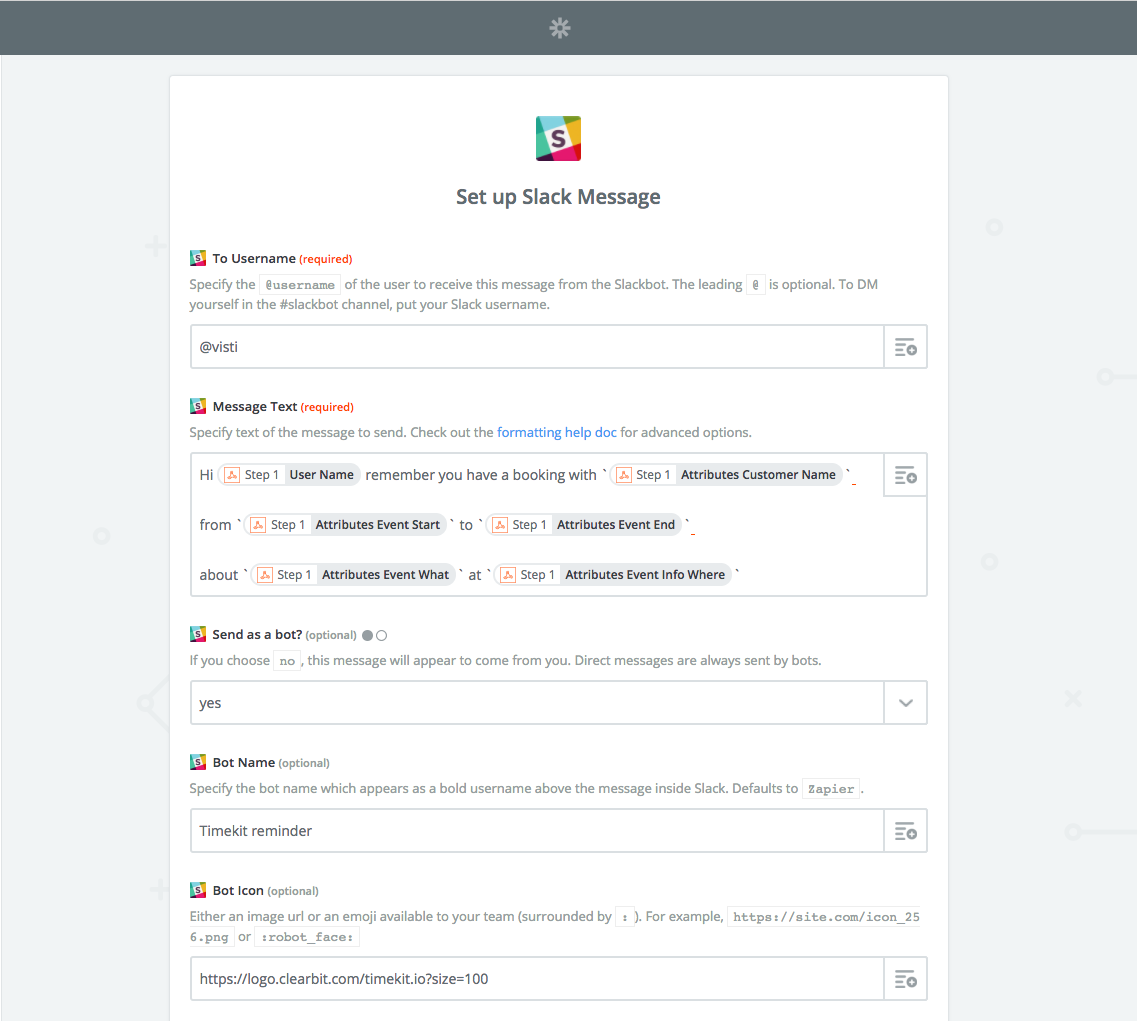Select the Attributes Event Info Where pill
Viewport: 1137px width, 1021px height.
[x=613, y=575]
